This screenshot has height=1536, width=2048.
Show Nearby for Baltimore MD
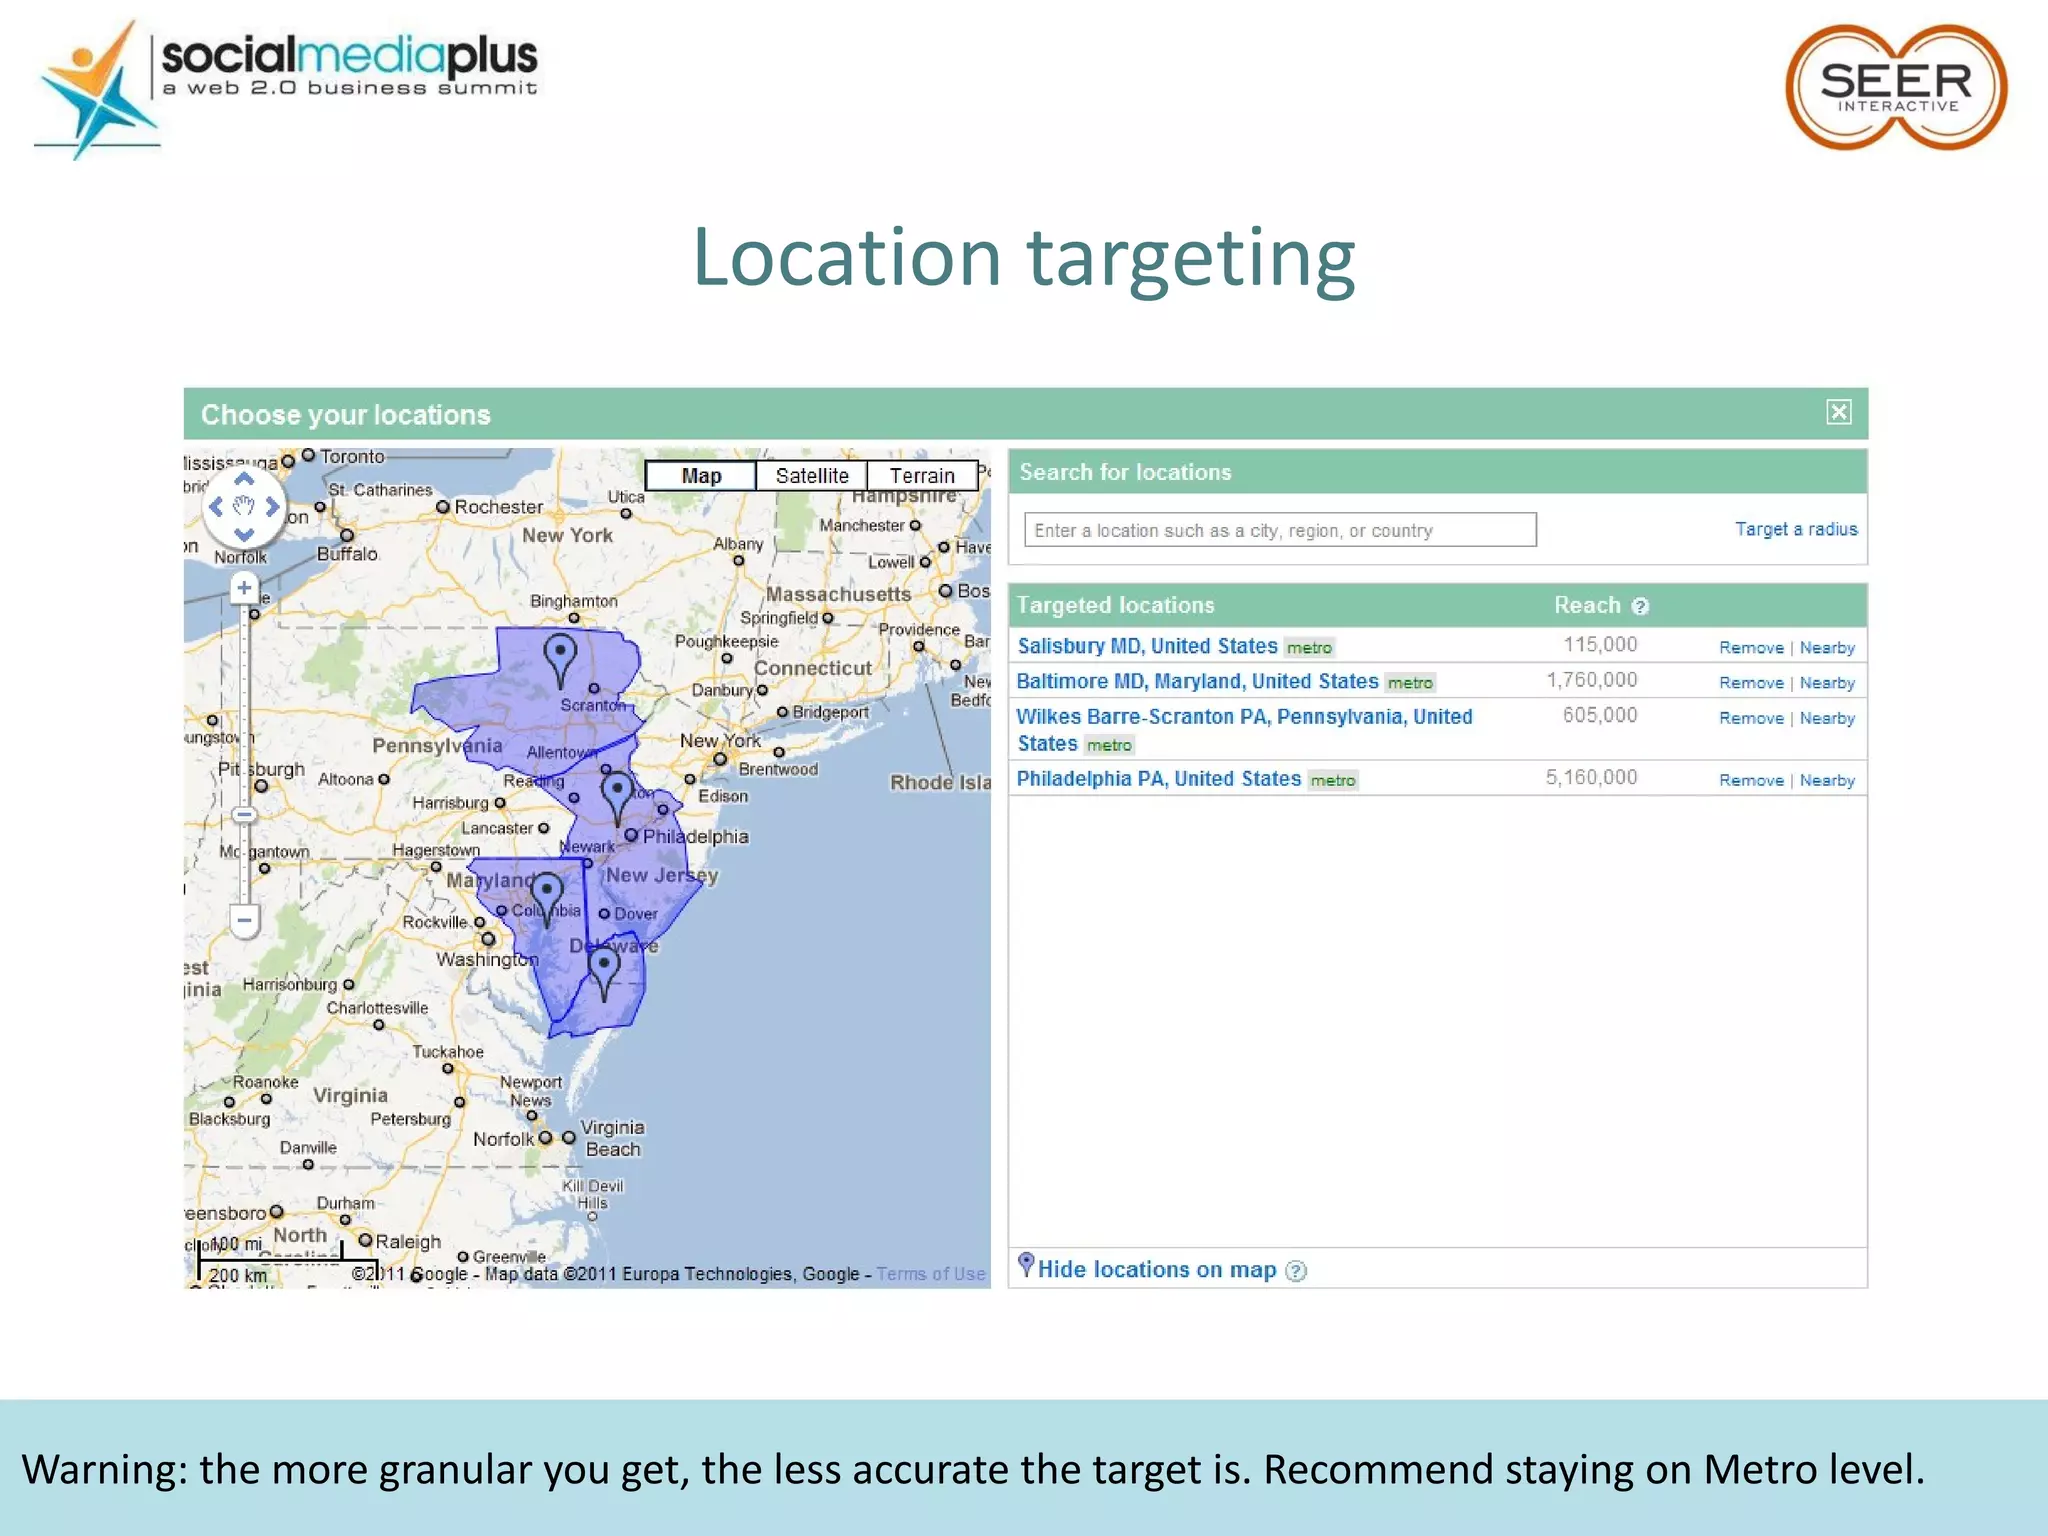click(1827, 683)
